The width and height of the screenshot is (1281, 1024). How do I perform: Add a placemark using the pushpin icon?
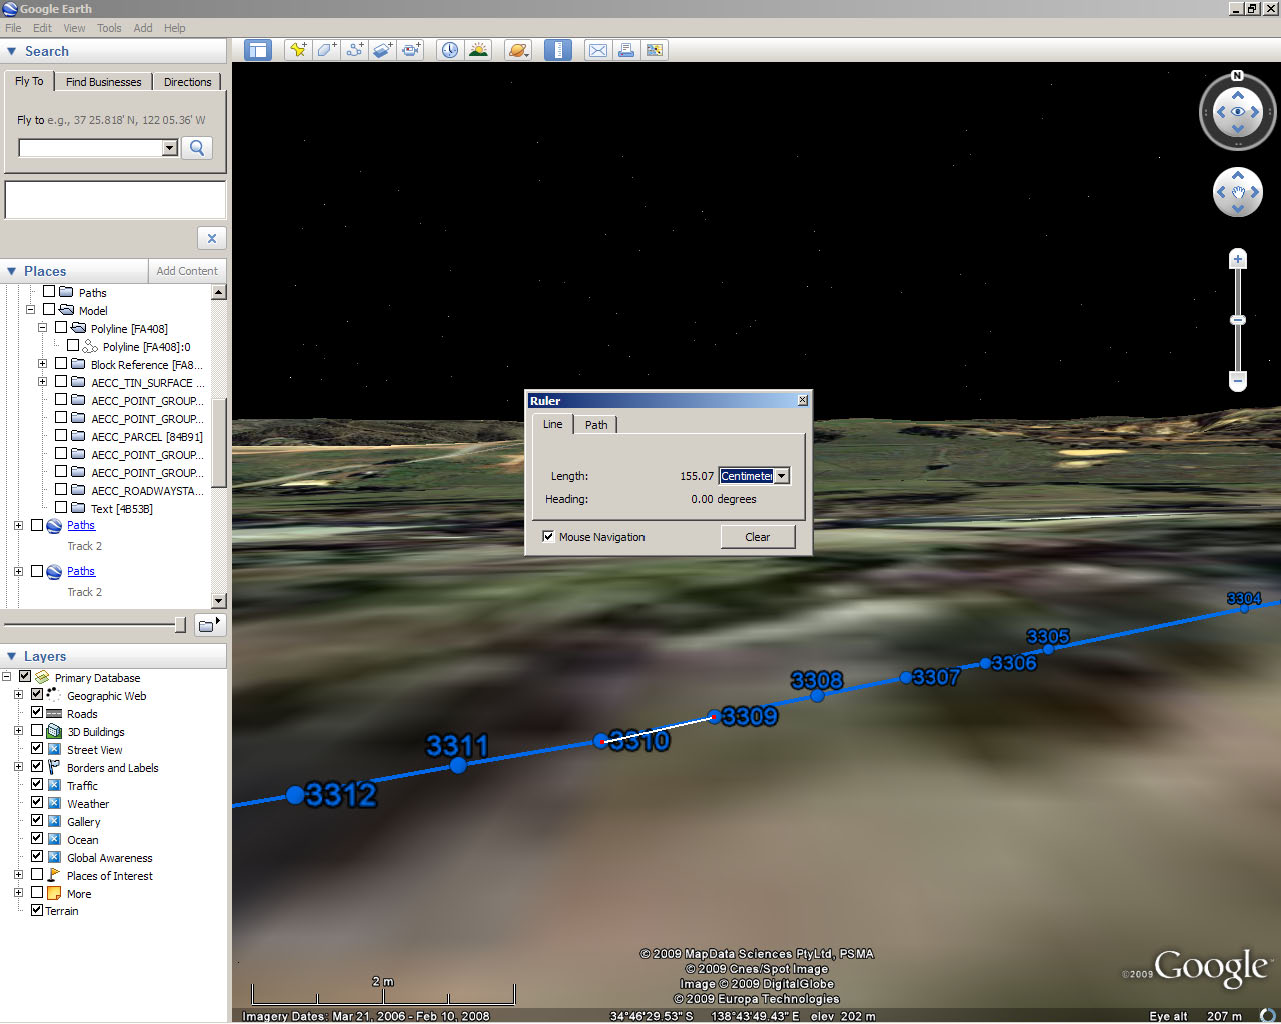tap(298, 50)
